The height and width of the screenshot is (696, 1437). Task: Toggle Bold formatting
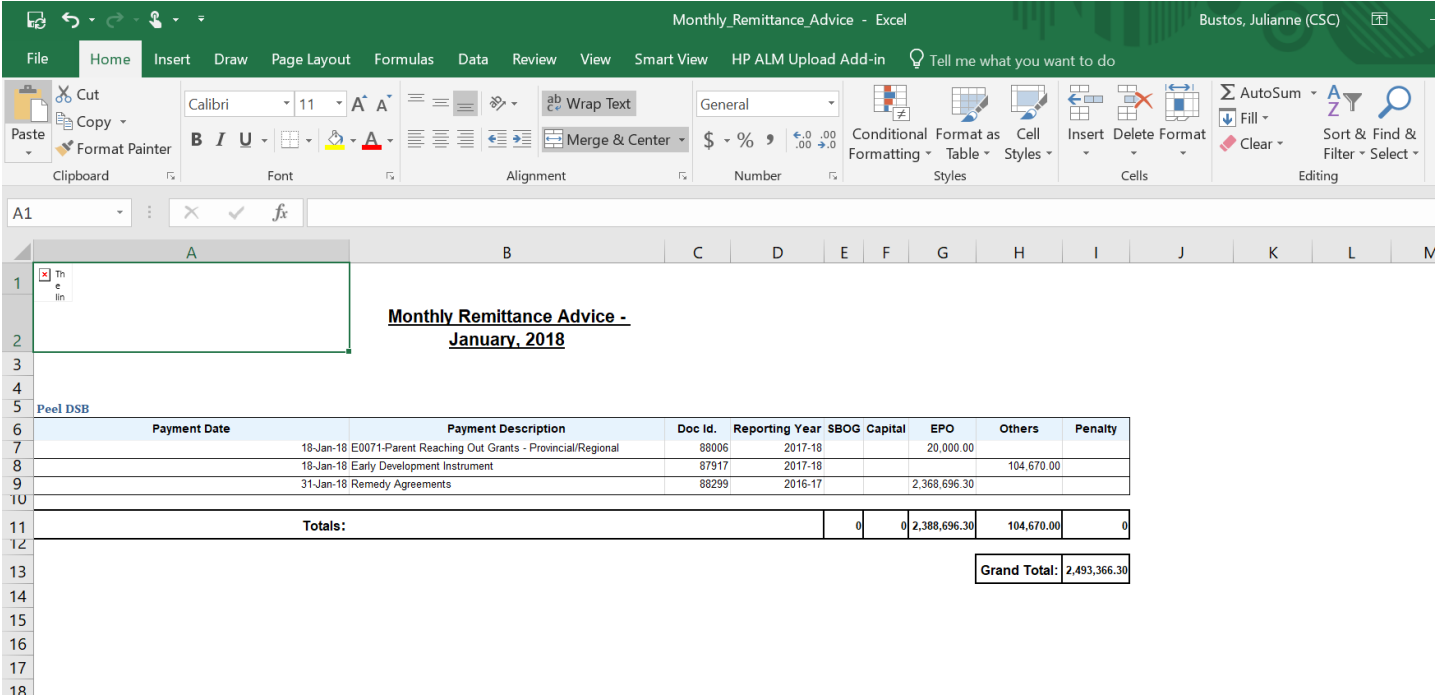pyautogui.click(x=196, y=140)
